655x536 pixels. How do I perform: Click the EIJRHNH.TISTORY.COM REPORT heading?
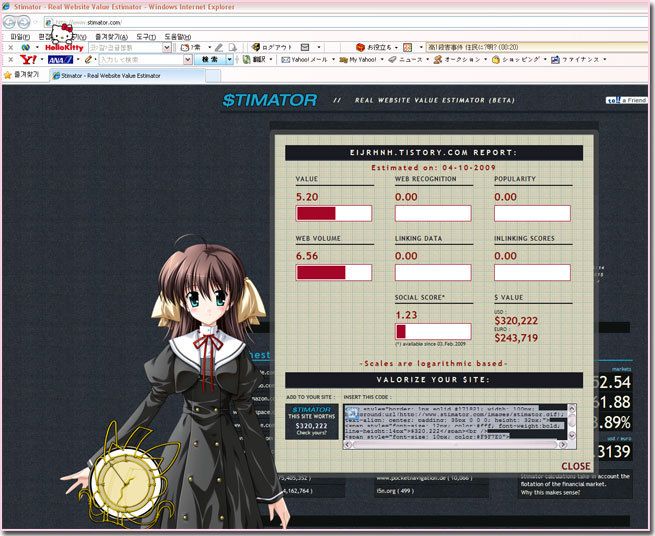tap(434, 153)
